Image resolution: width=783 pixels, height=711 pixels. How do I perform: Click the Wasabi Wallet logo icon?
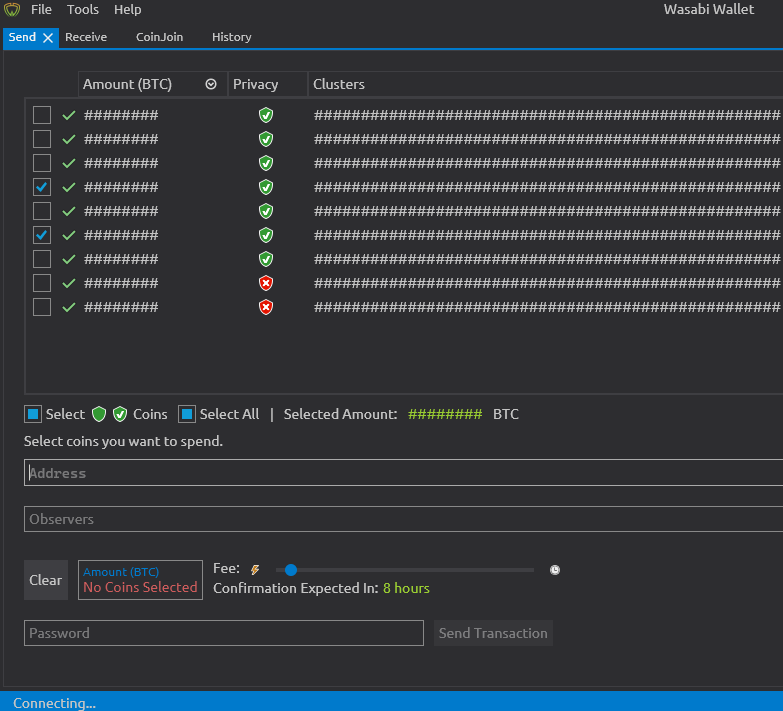point(12,9)
